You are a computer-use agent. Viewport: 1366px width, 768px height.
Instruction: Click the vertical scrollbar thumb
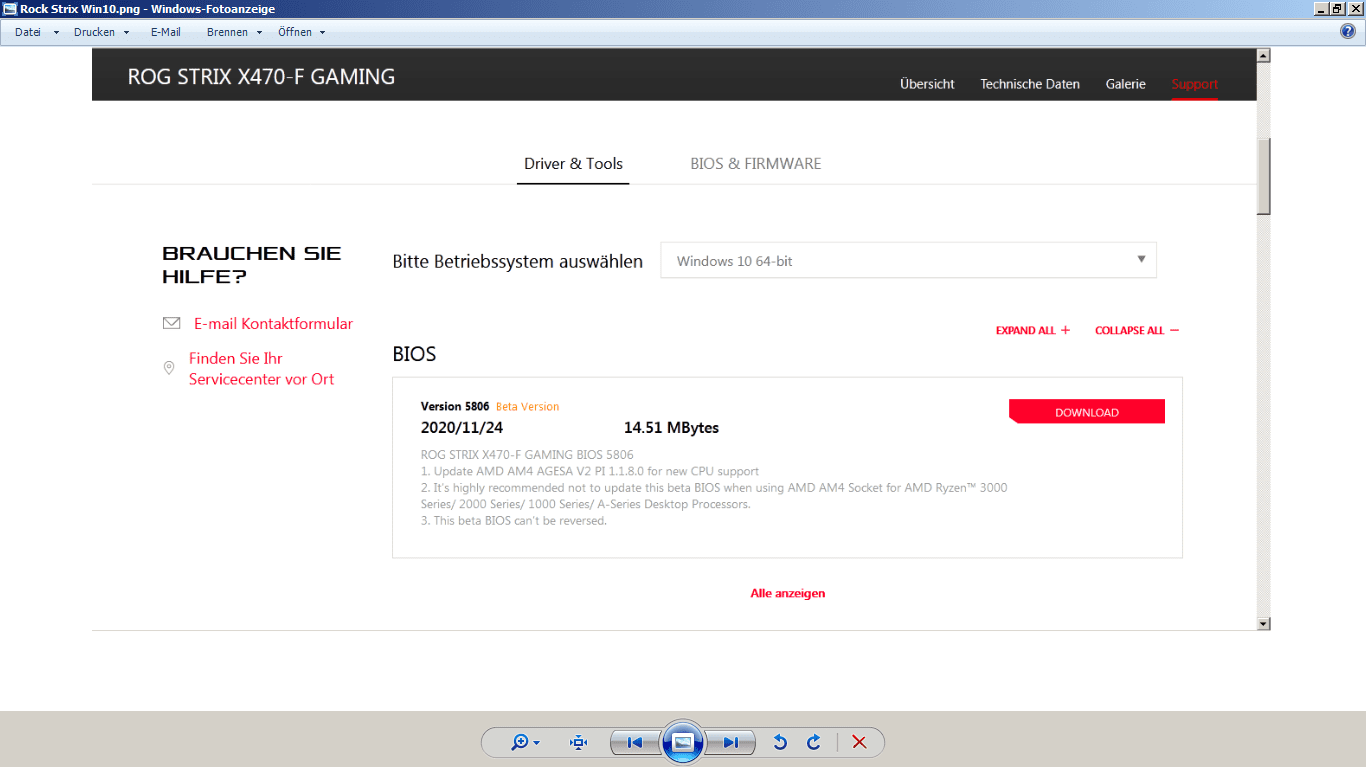(x=1263, y=176)
